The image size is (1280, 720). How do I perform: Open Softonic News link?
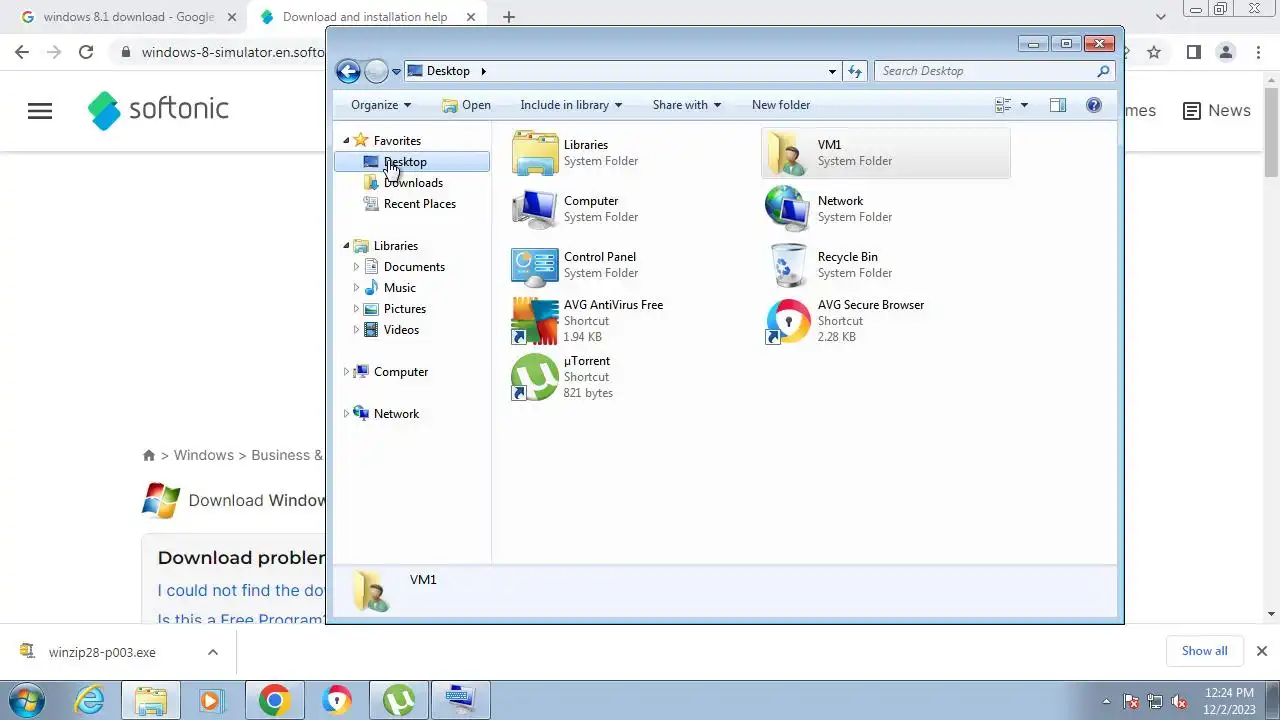pos(1216,111)
